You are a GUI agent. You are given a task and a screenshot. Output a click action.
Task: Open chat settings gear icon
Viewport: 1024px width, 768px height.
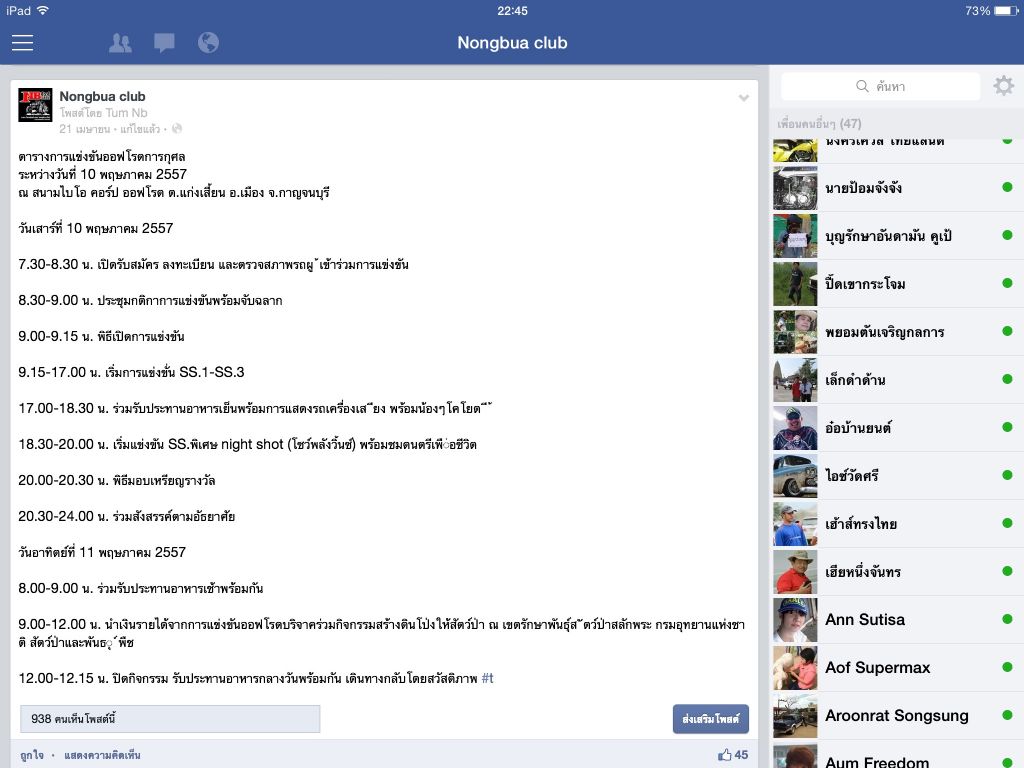[x=1004, y=86]
